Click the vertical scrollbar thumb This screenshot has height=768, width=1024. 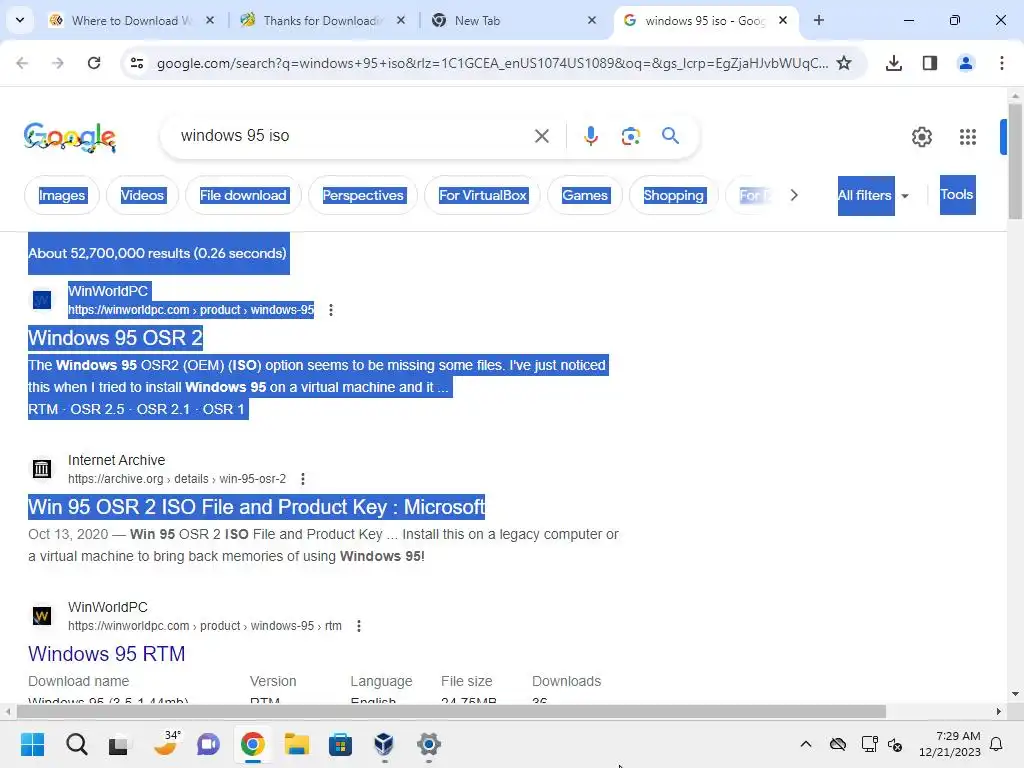click(1015, 160)
